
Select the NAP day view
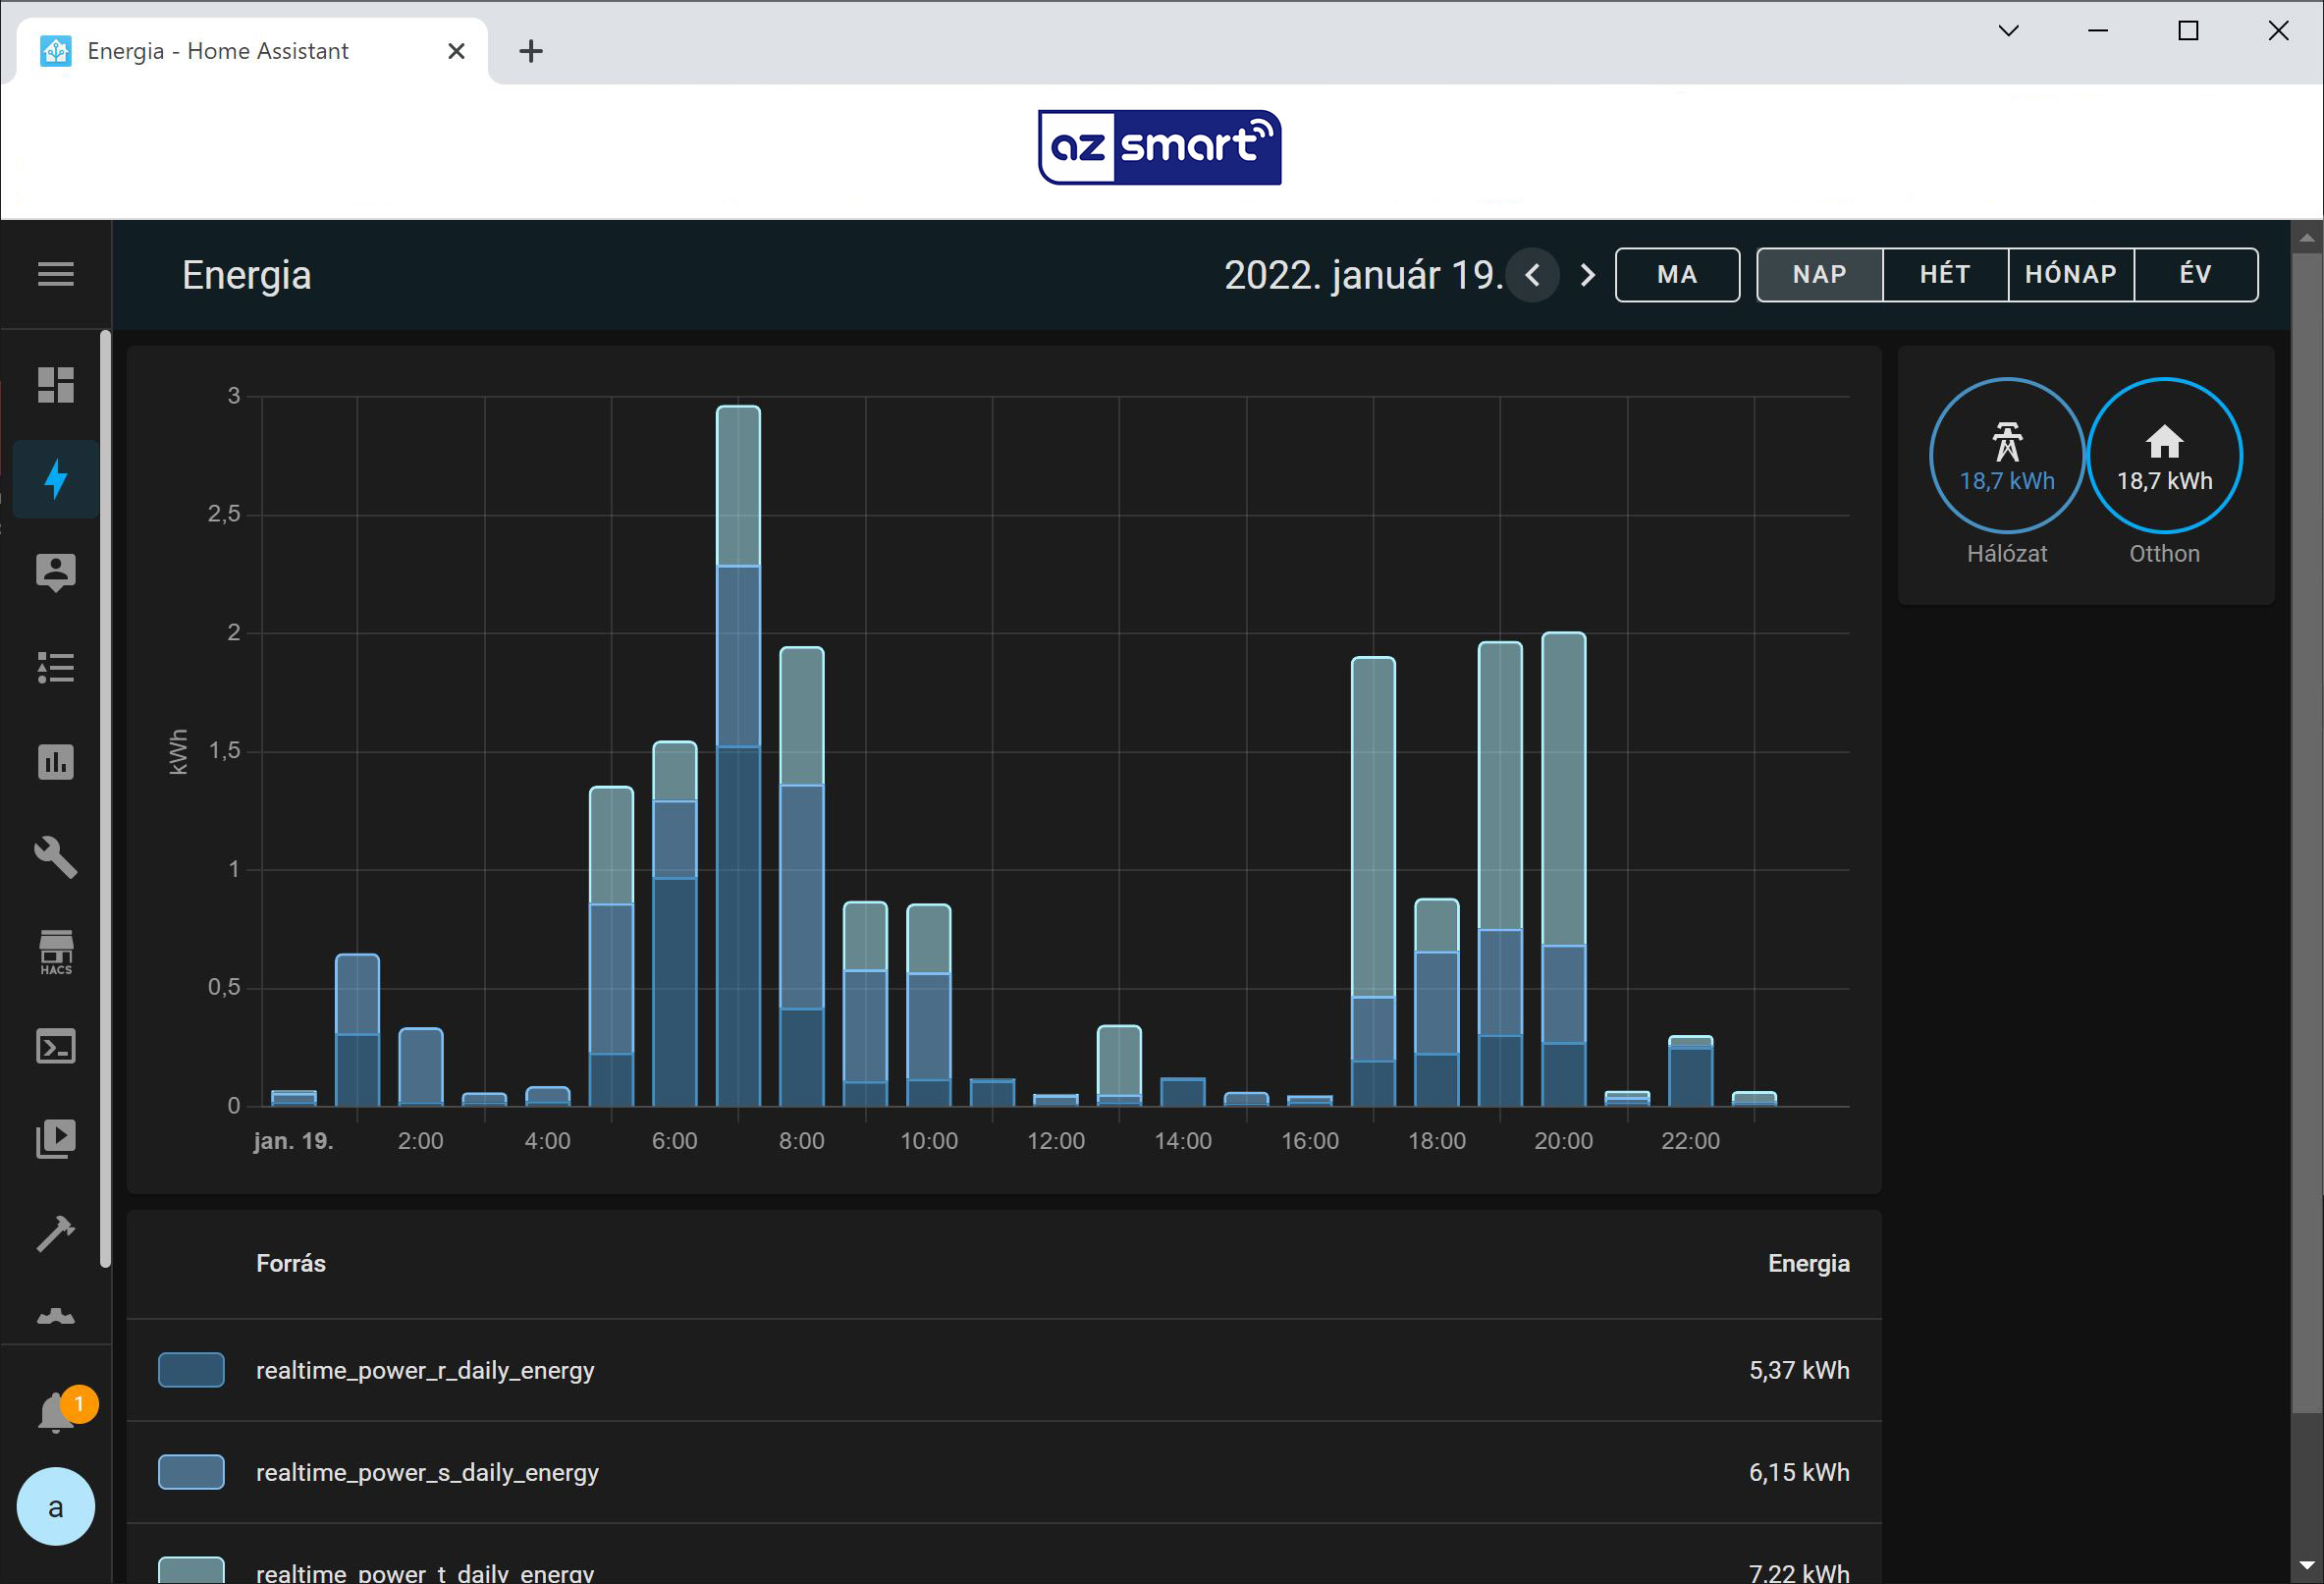[1820, 275]
